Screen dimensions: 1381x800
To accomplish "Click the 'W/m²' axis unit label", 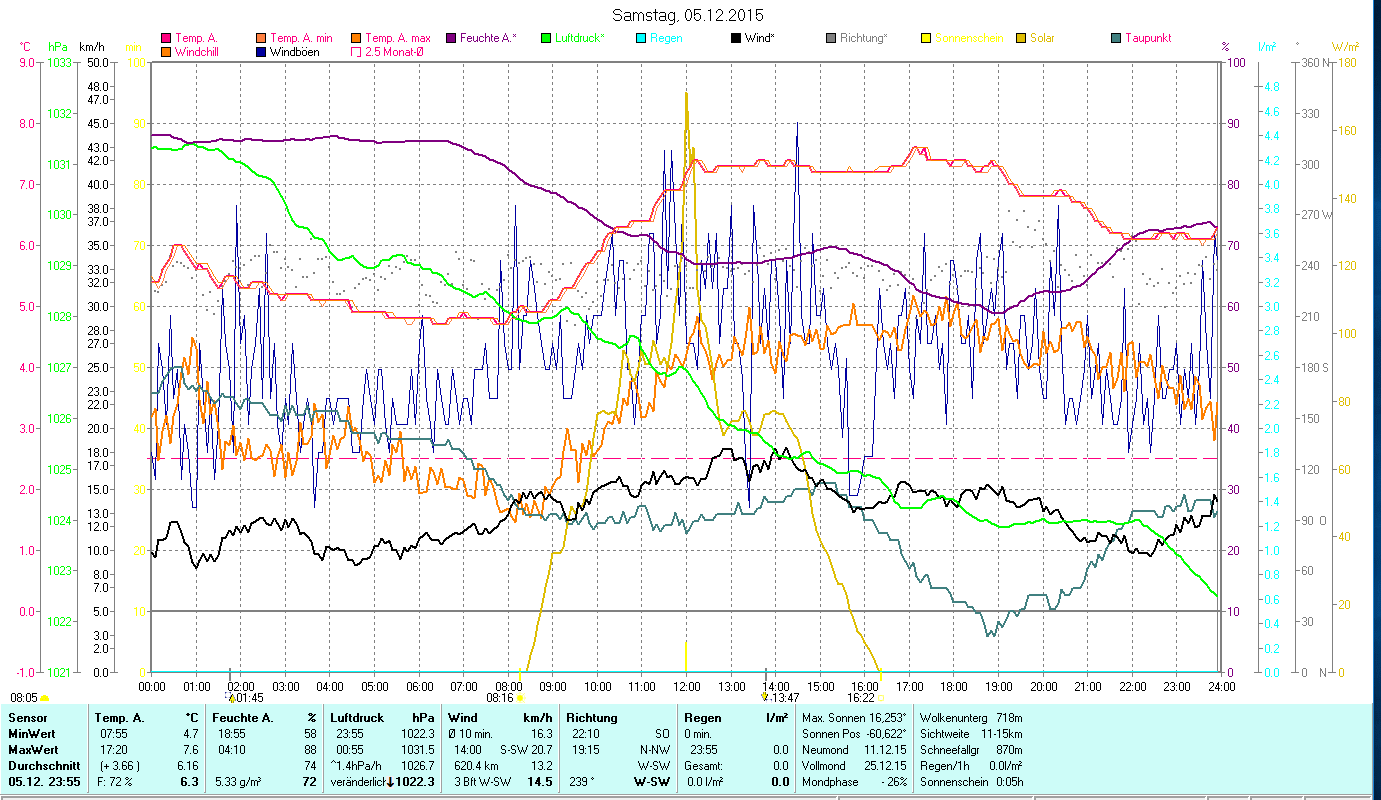I will point(1345,46).
